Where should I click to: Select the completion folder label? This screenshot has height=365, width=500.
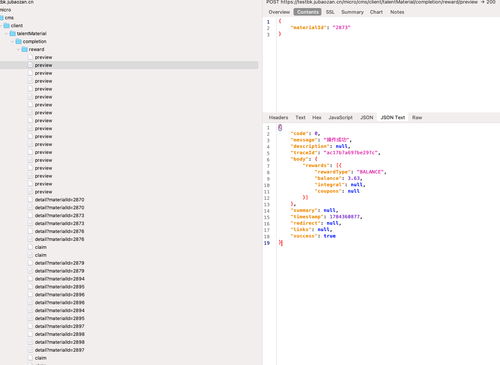[34, 41]
